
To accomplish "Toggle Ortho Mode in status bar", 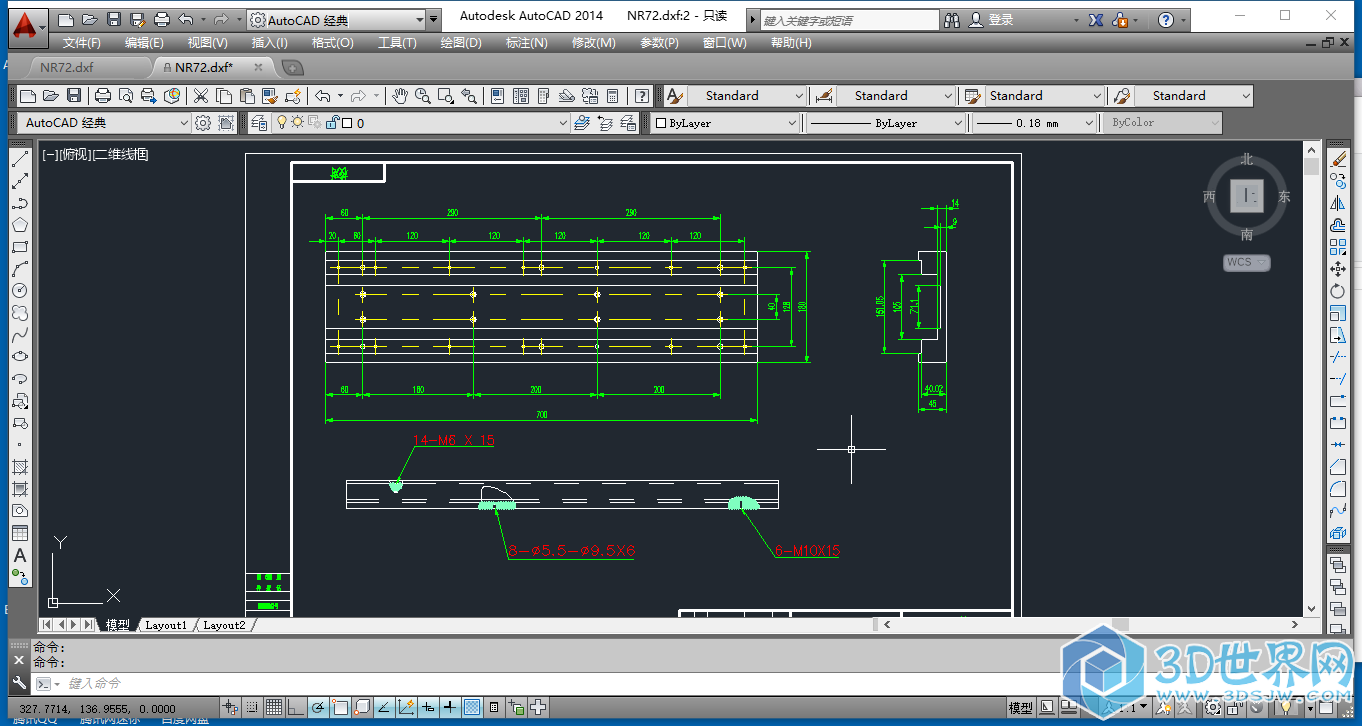I will [295, 708].
